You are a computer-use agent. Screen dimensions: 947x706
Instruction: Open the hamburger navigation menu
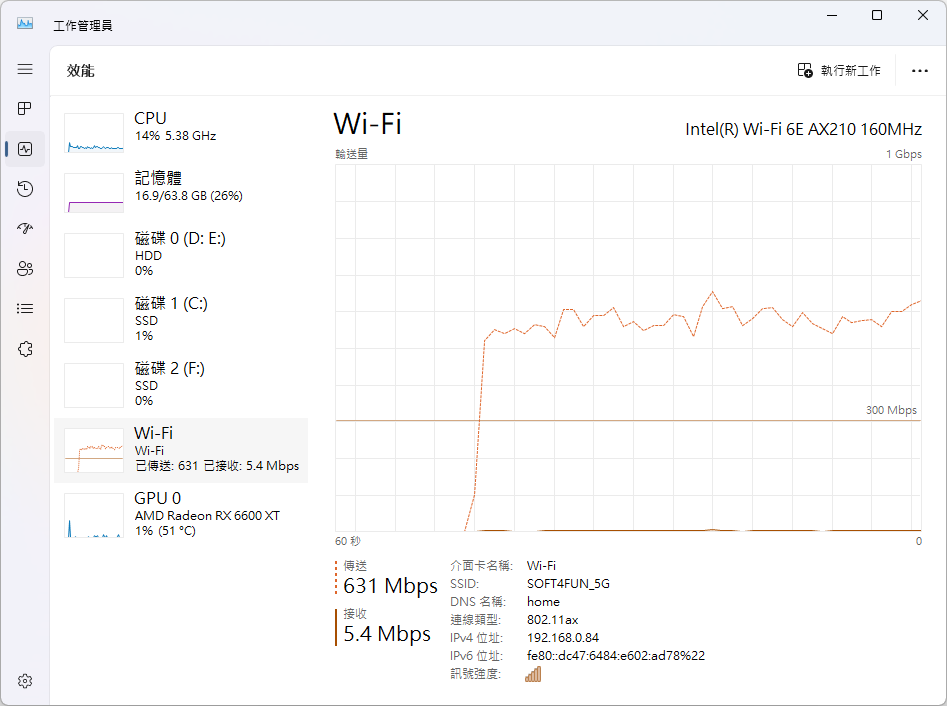(25, 69)
